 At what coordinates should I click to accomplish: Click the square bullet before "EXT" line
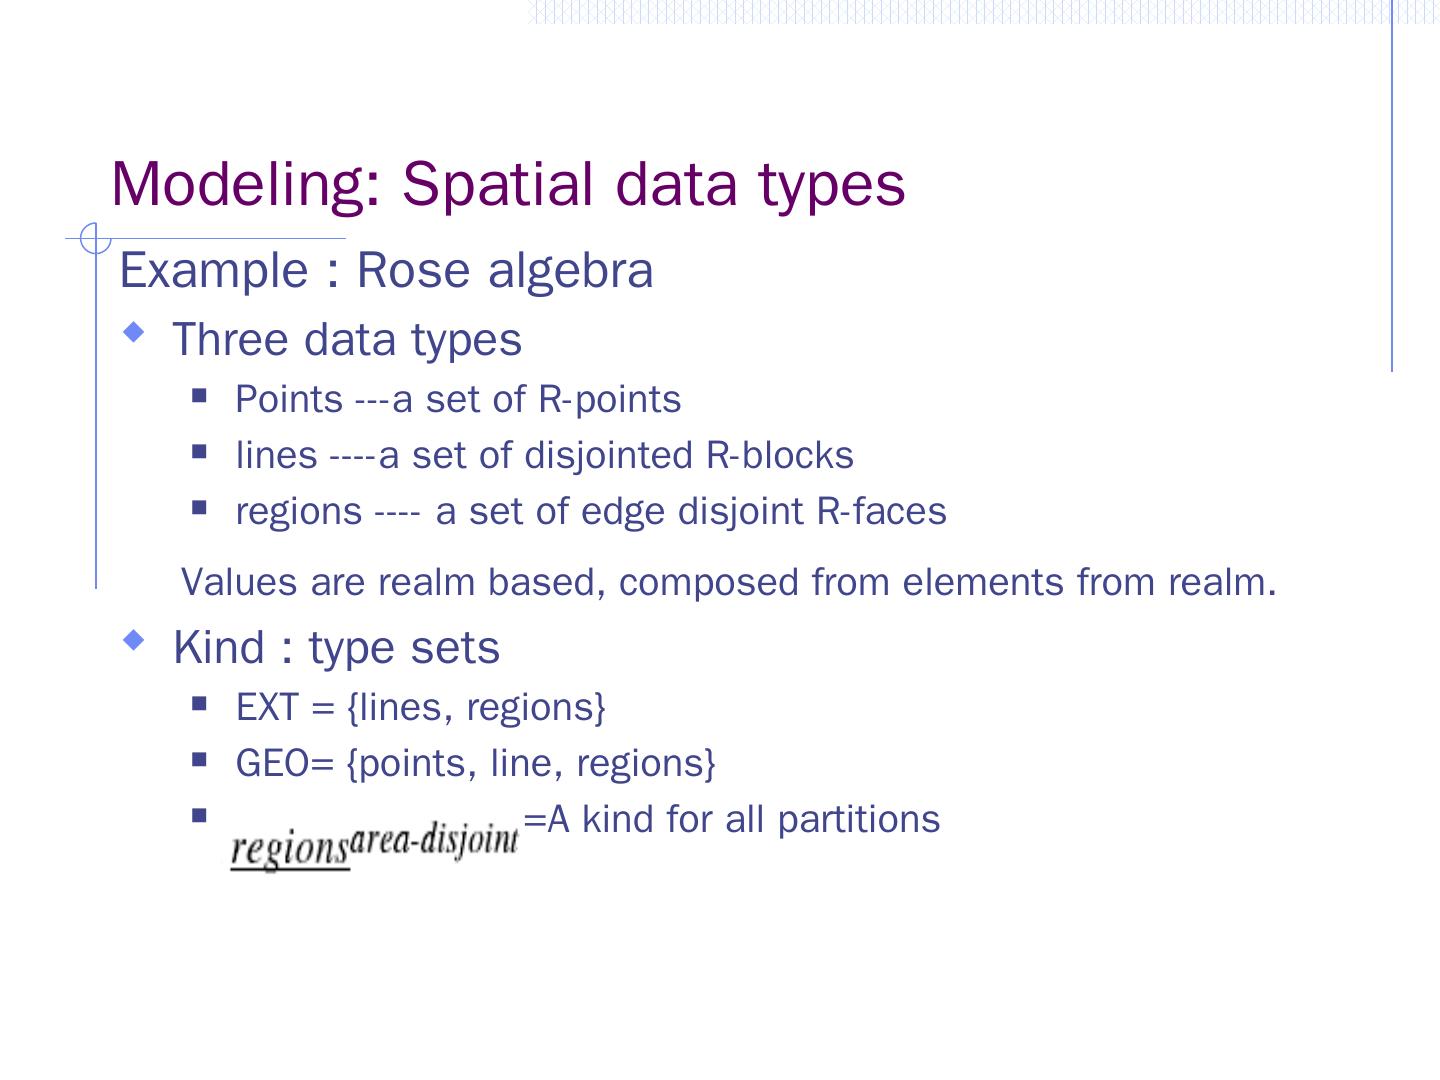[x=199, y=704]
